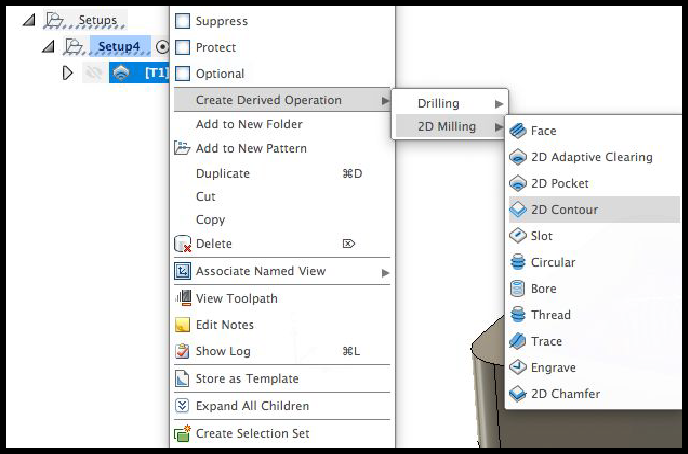Collapse the Setup4 tree node
The height and width of the screenshot is (454, 688).
(48, 46)
